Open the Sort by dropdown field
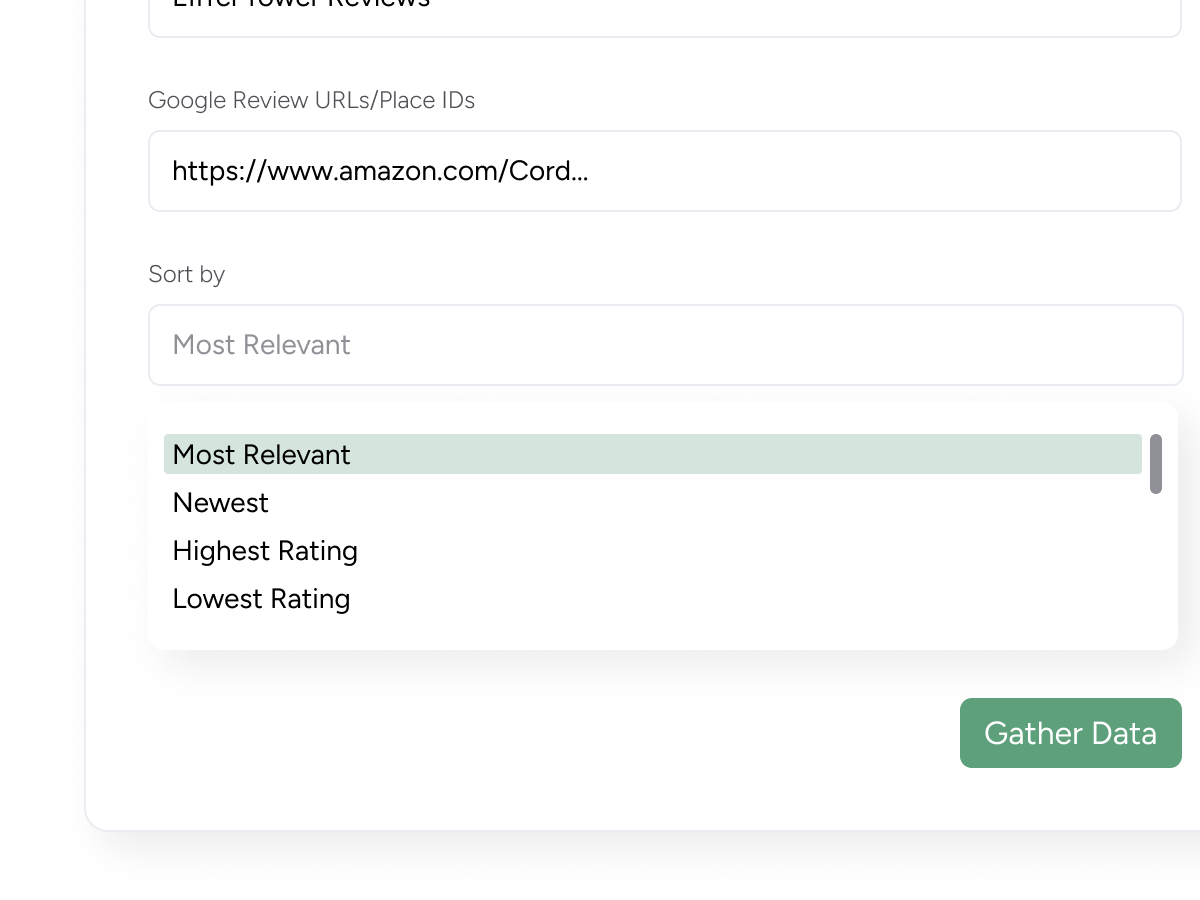This screenshot has height=900, width=1200. pos(665,345)
